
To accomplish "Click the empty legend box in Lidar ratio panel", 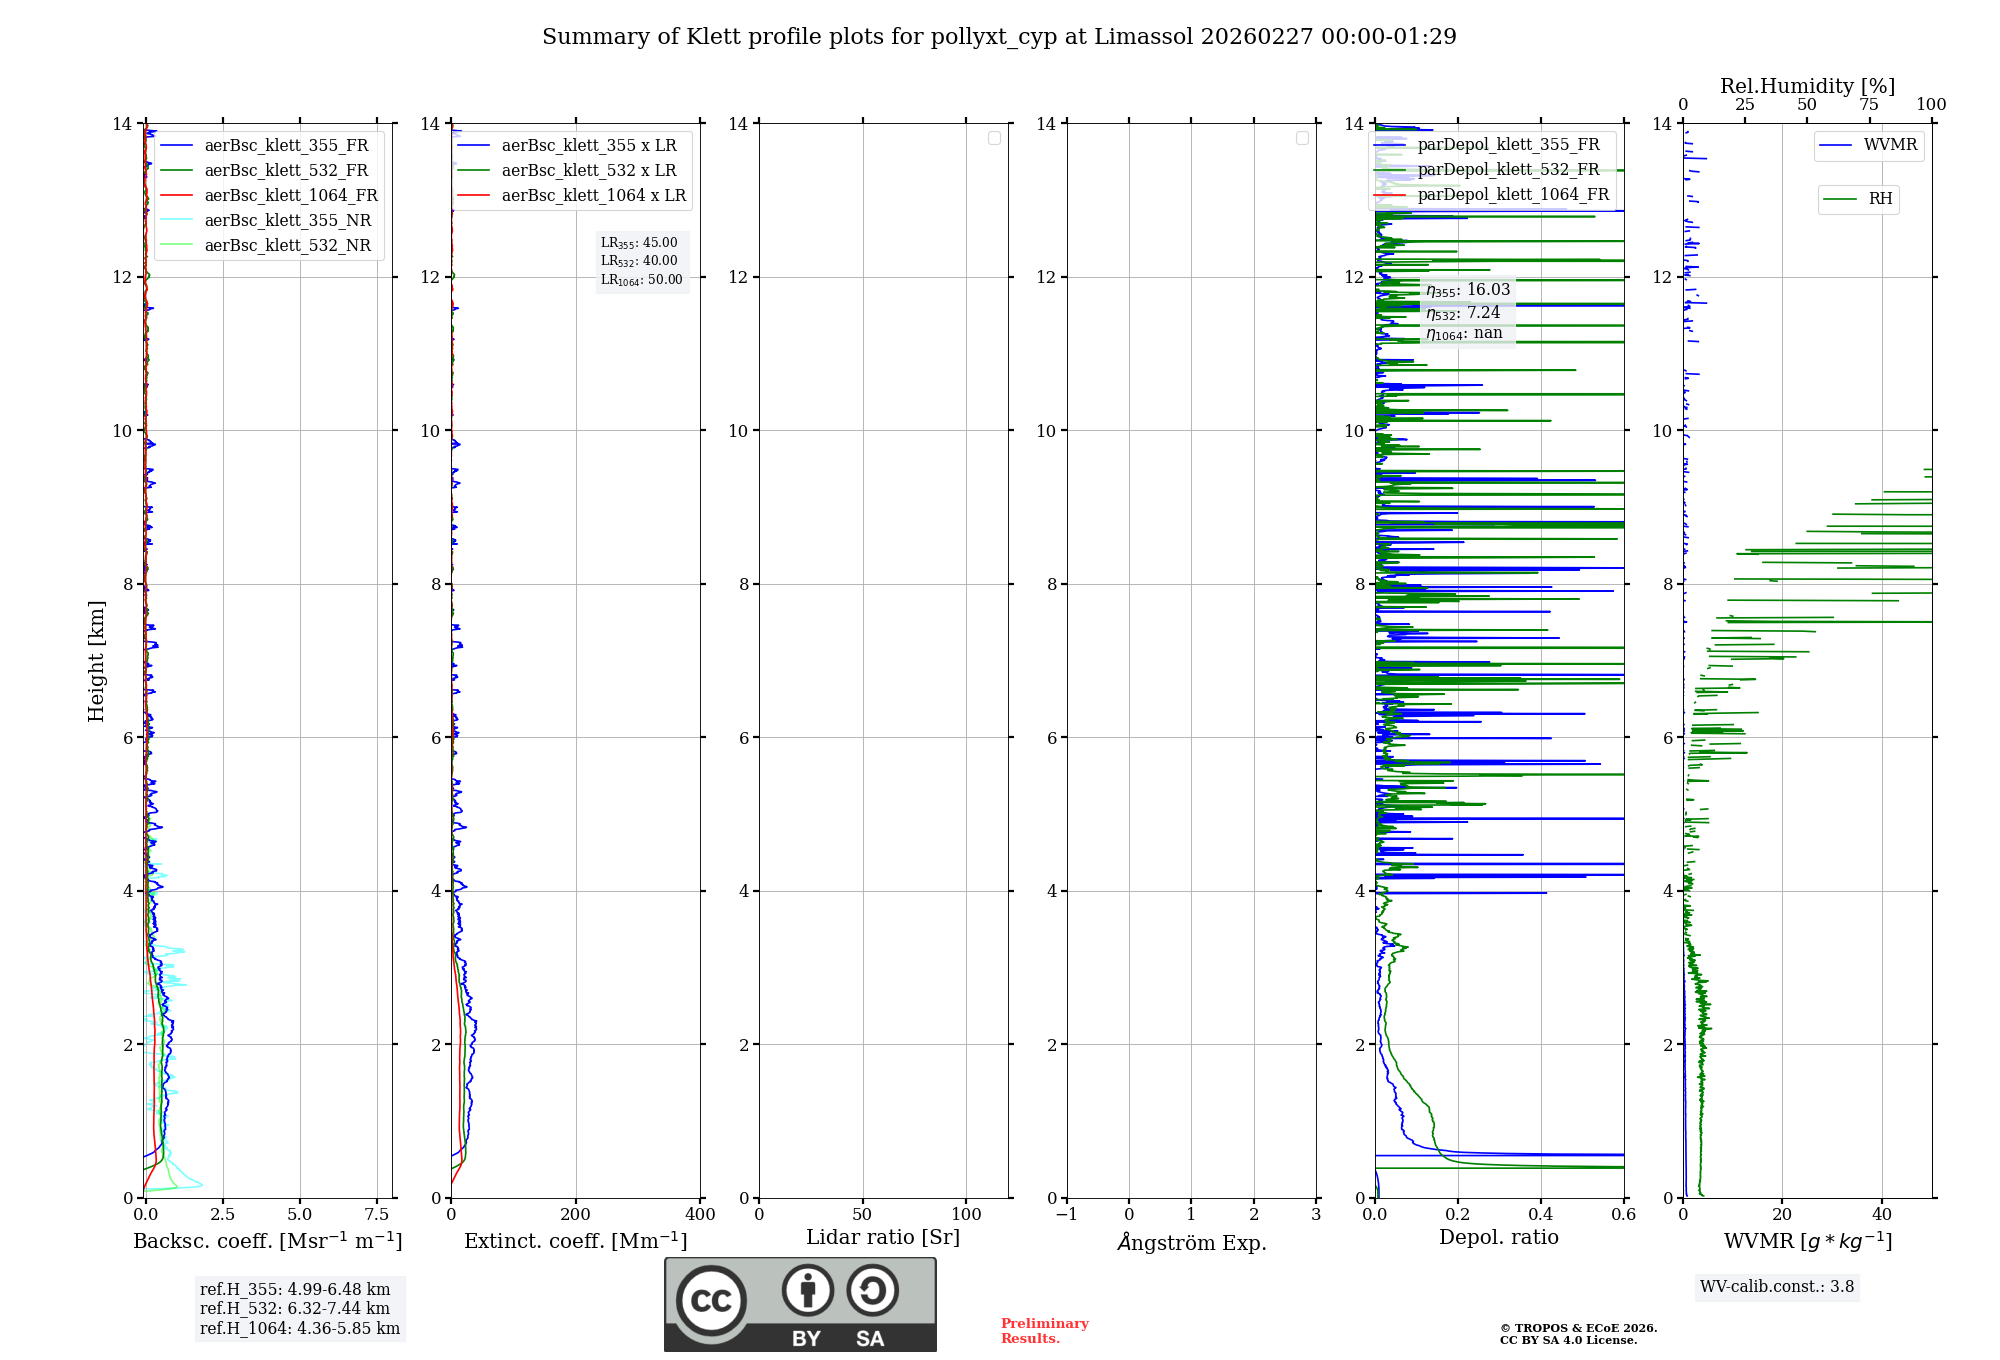I will [x=994, y=138].
